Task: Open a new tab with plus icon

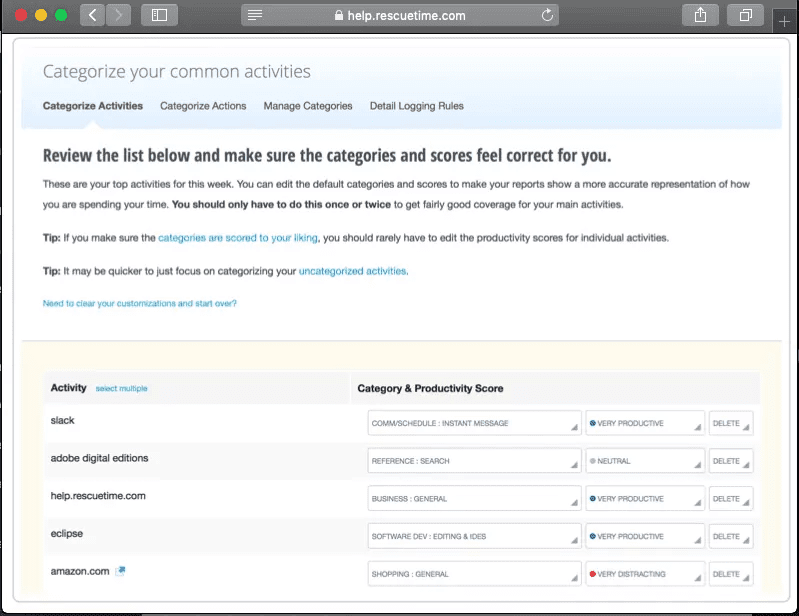Action: click(784, 21)
